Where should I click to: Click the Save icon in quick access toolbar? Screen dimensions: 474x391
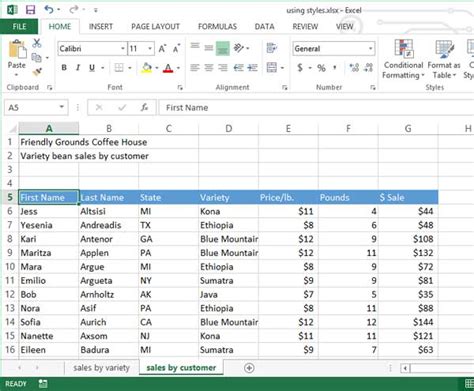coord(30,10)
